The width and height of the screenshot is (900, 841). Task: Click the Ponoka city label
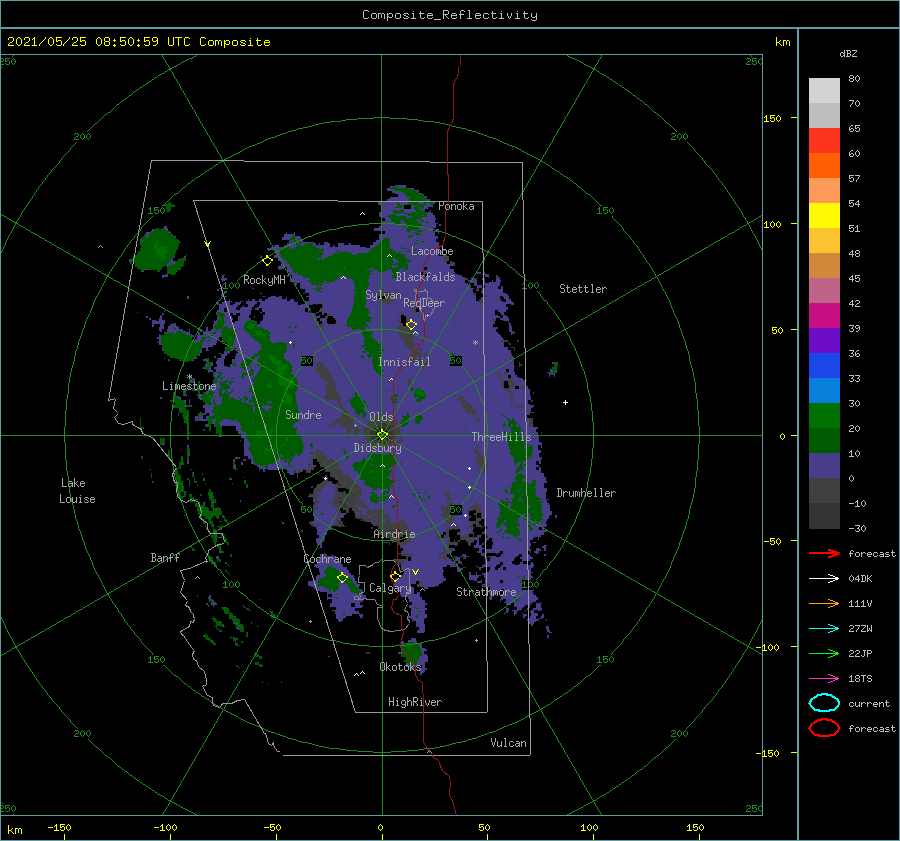[456, 206]
